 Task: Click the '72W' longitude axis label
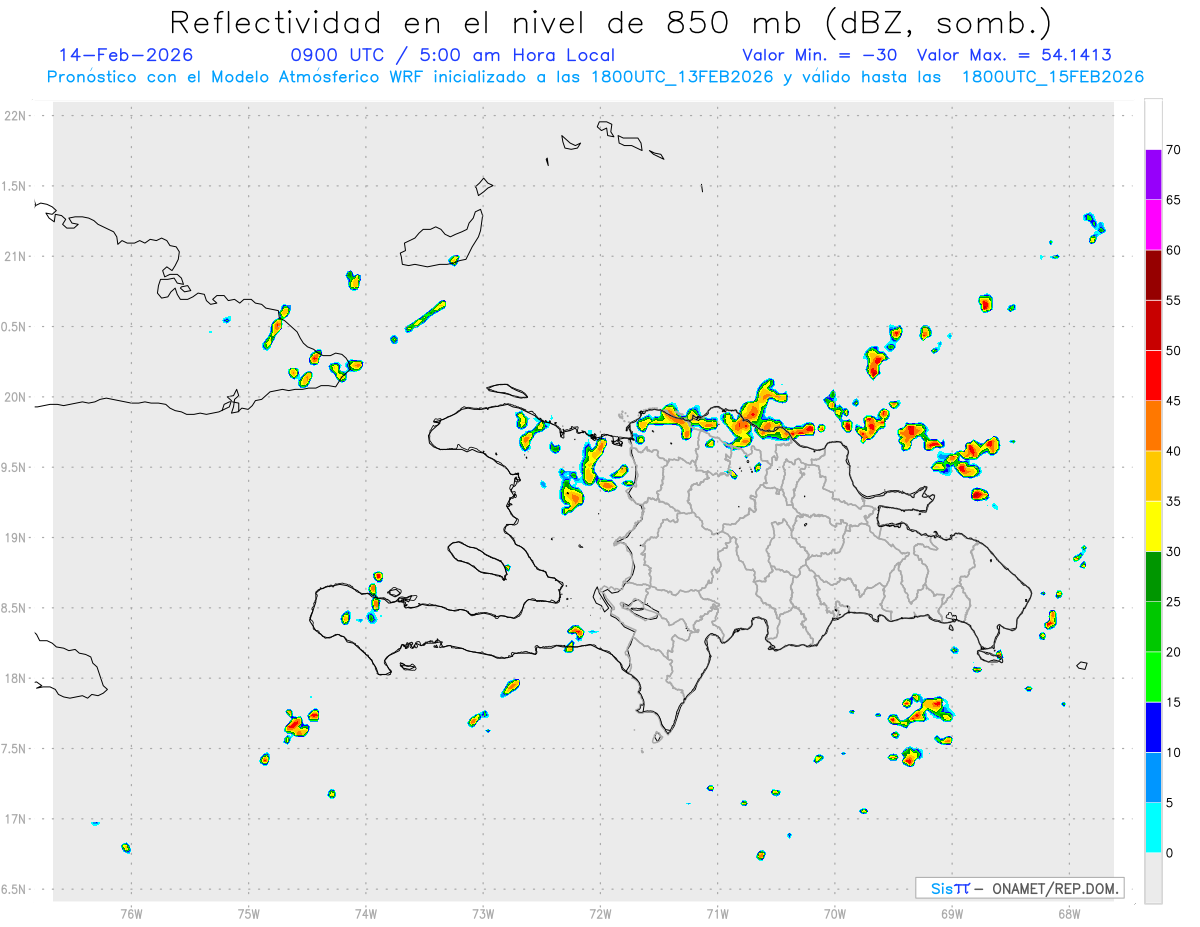[600, 913]
